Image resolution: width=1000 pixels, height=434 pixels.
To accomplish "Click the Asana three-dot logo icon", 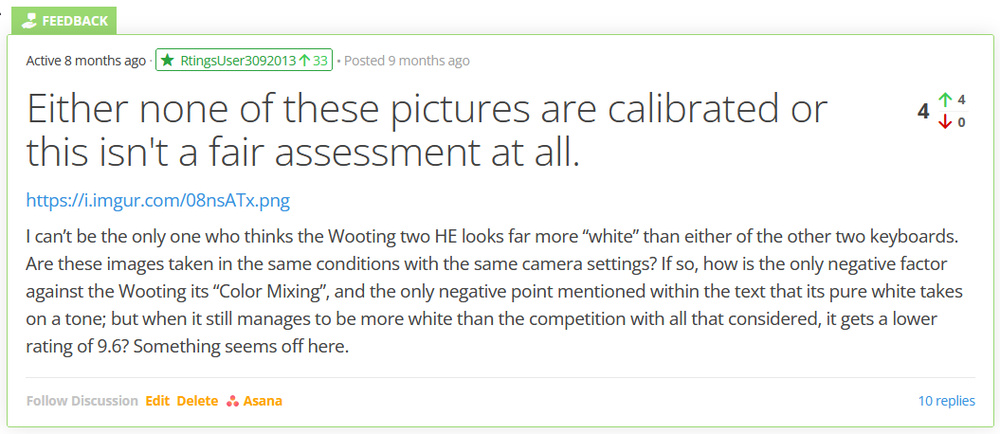I will coord(232,401).
